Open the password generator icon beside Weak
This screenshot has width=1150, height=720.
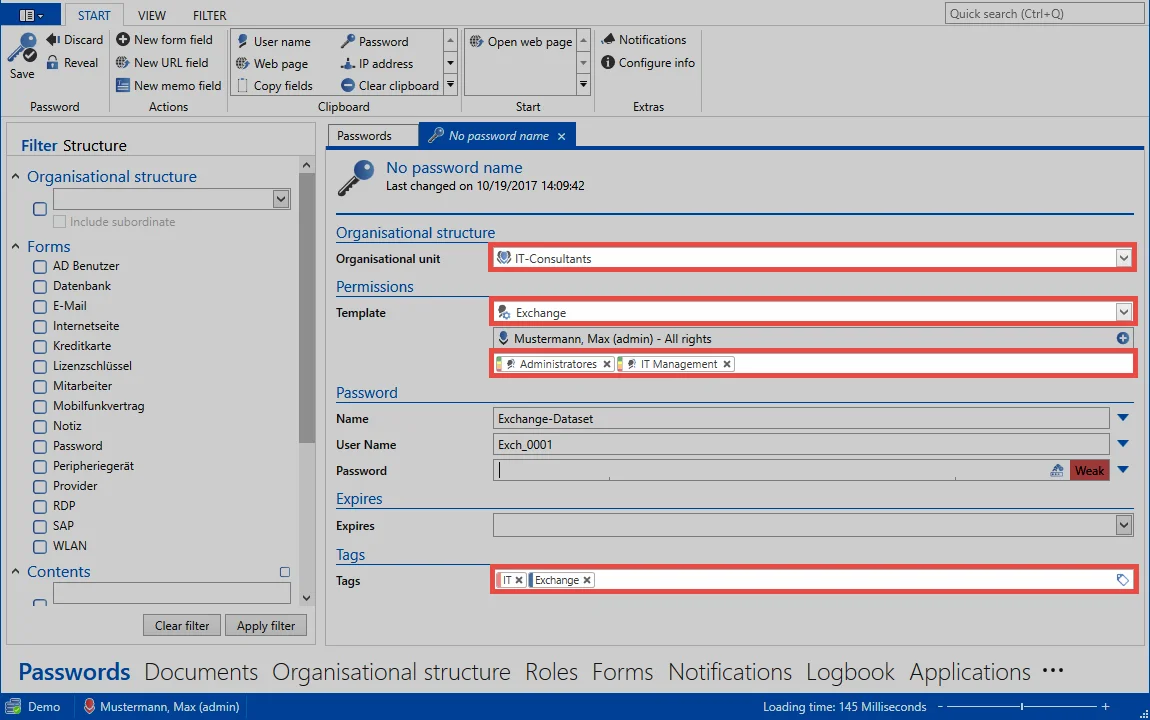tap(1057, 471)
